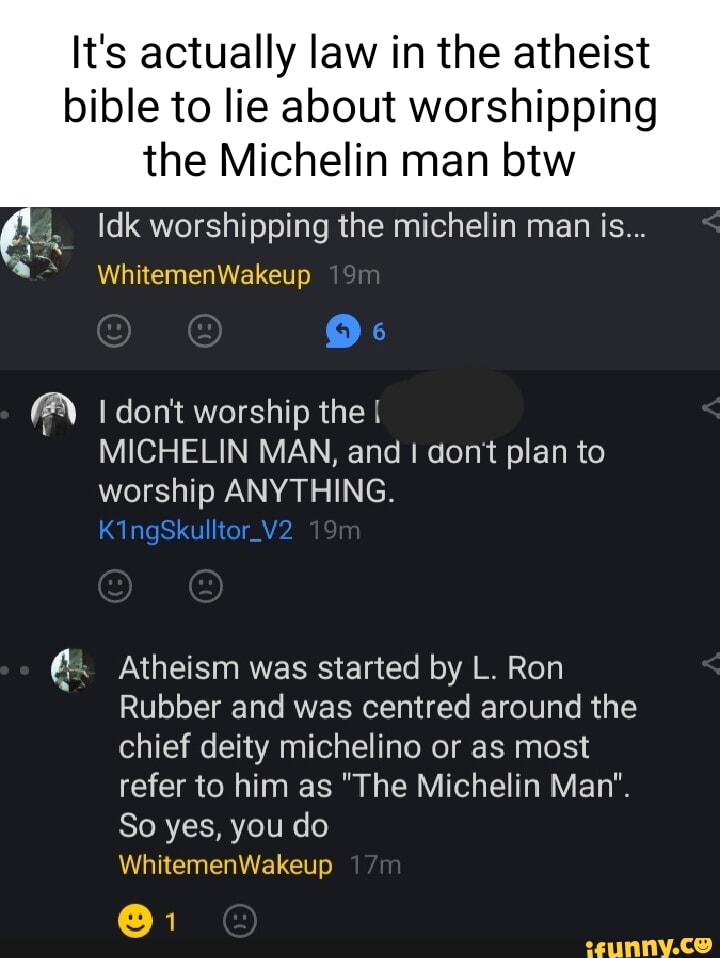Viewport: 720px width, 958px height.
Task: Expand the truncated "Idk worshipping the michelin man is..." comment
Action: click(371, 231)
